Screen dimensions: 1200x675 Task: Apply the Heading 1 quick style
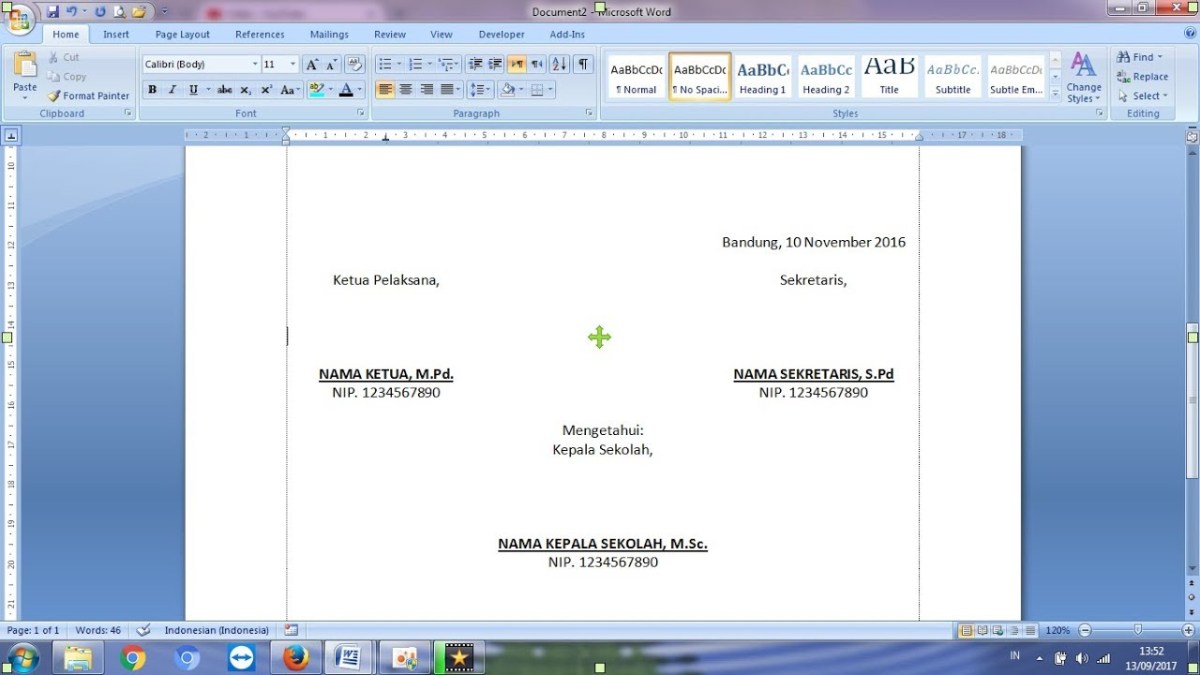(x=762, y=75)
